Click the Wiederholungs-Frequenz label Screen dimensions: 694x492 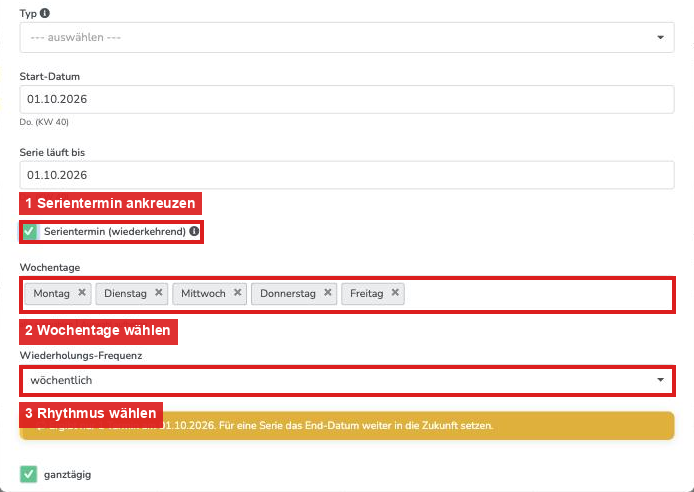point(81,356)
